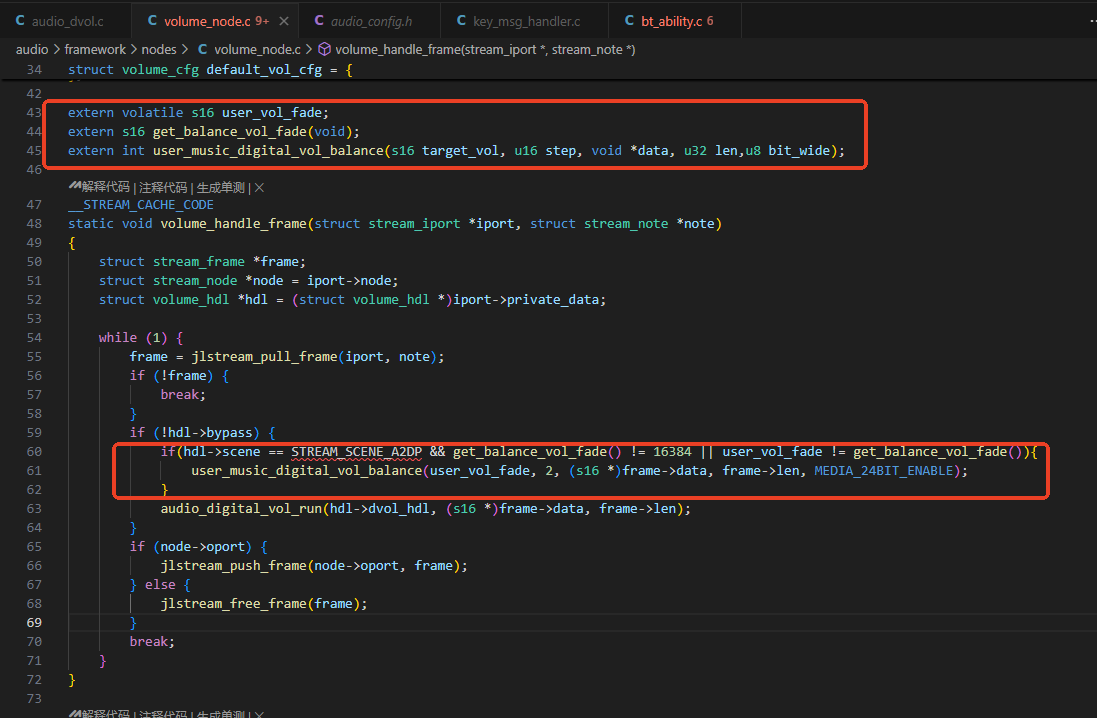Click line number 69 in the gutter
The width and height of the screenshot is (1097, 718).
point(34,623)
